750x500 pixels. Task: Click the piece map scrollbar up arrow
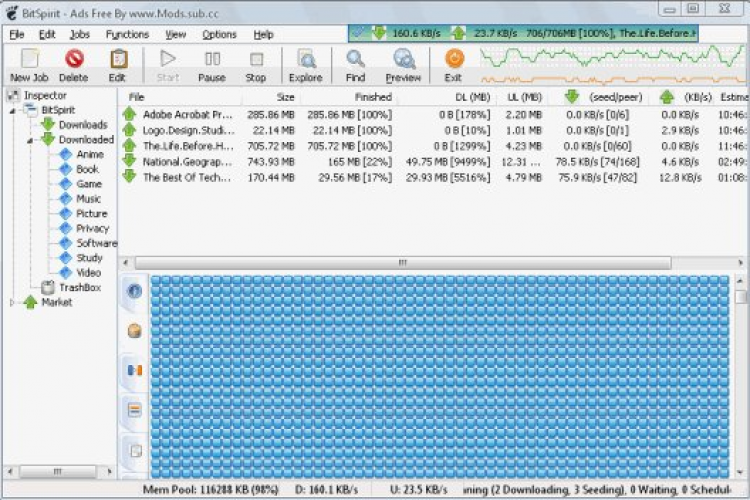click(x=740, y=281)
